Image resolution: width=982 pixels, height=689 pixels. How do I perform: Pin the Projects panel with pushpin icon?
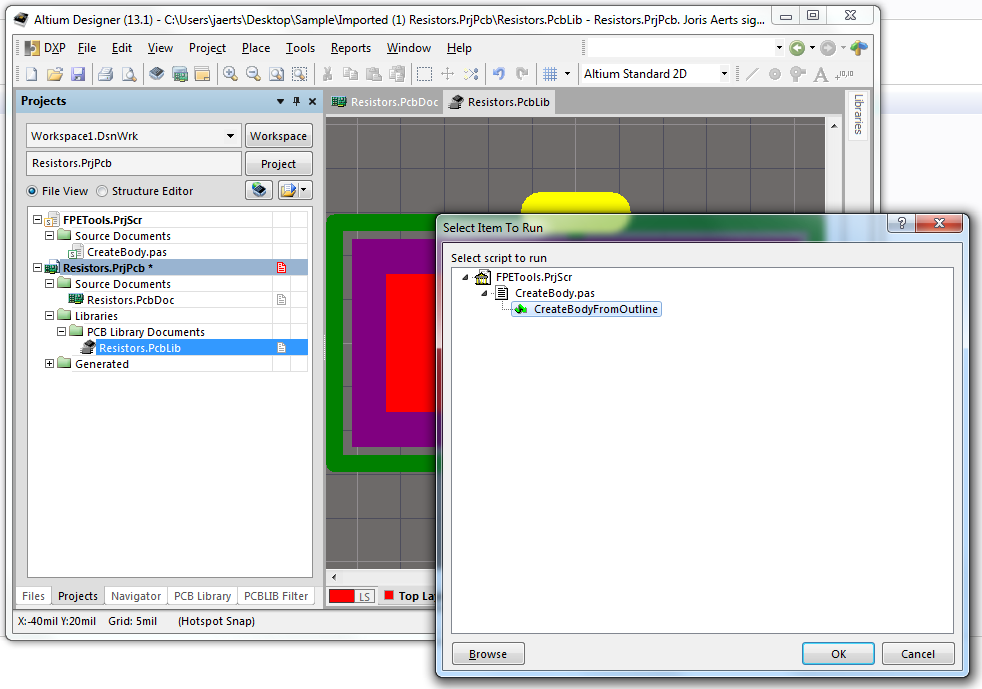click(x=296, y=101)
